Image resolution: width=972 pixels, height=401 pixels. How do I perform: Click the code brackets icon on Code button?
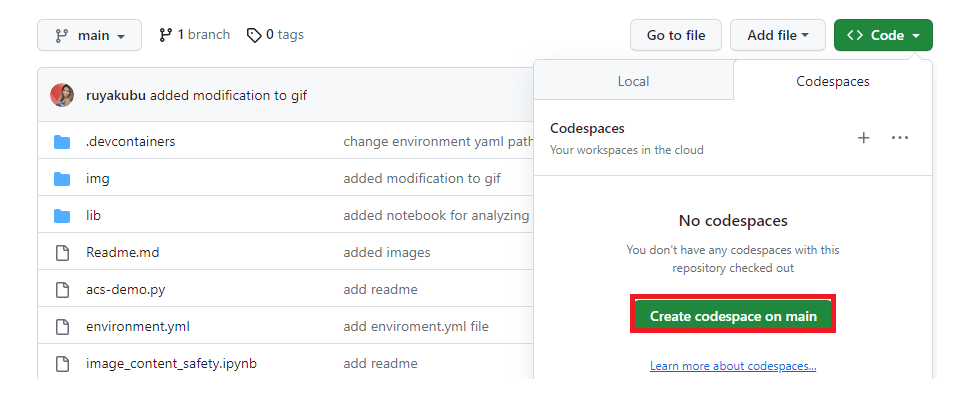855,35
